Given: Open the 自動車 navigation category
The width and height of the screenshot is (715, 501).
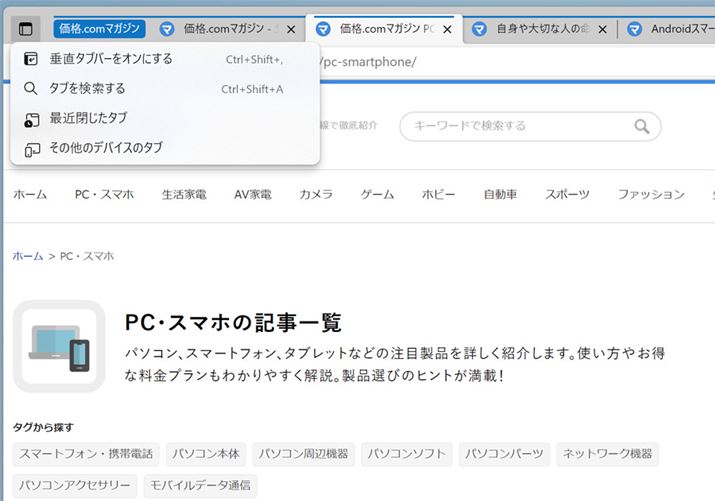Looking at the screenshot, I should click(500, 195).
